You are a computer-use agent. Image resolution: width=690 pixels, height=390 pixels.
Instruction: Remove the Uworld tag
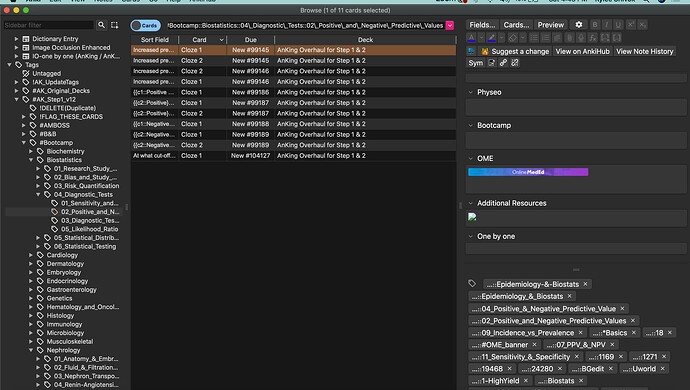(662, 369)
